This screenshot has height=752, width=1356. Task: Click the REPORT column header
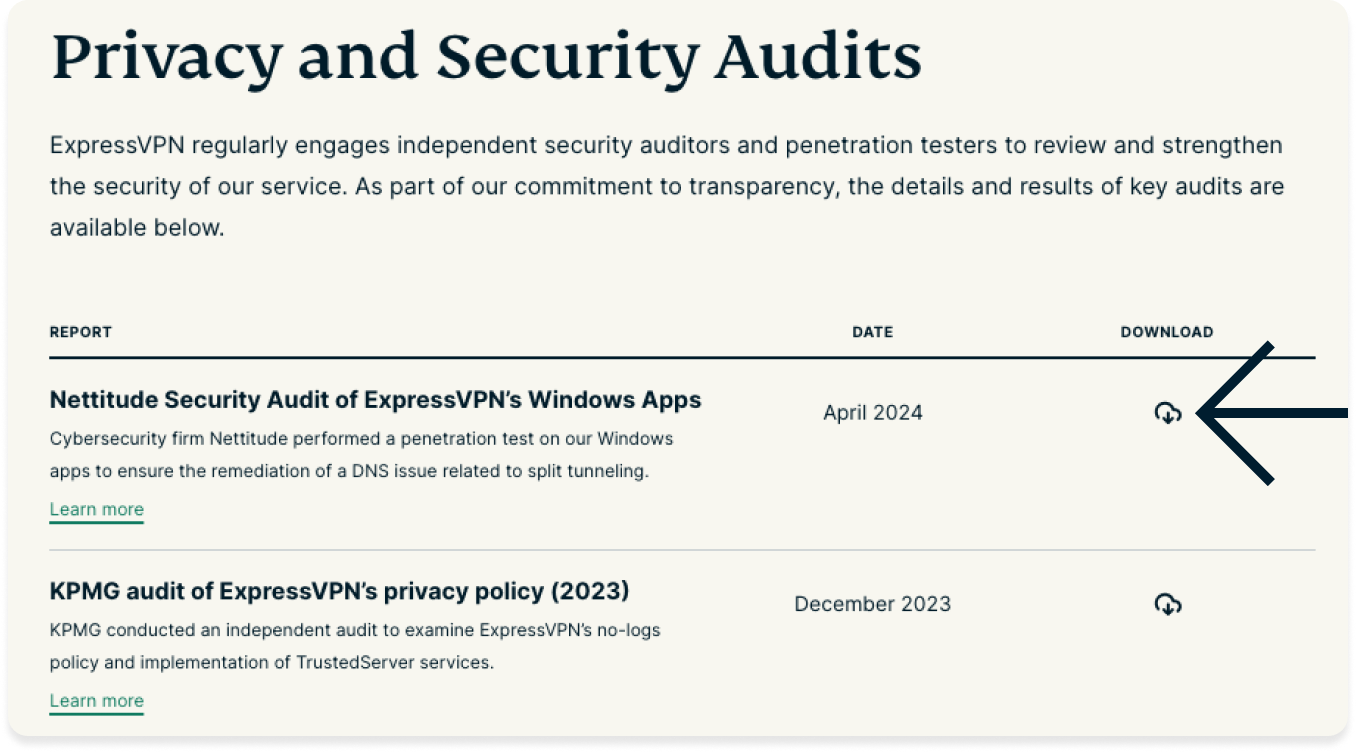pyautogui.click(x=81, y=332)
